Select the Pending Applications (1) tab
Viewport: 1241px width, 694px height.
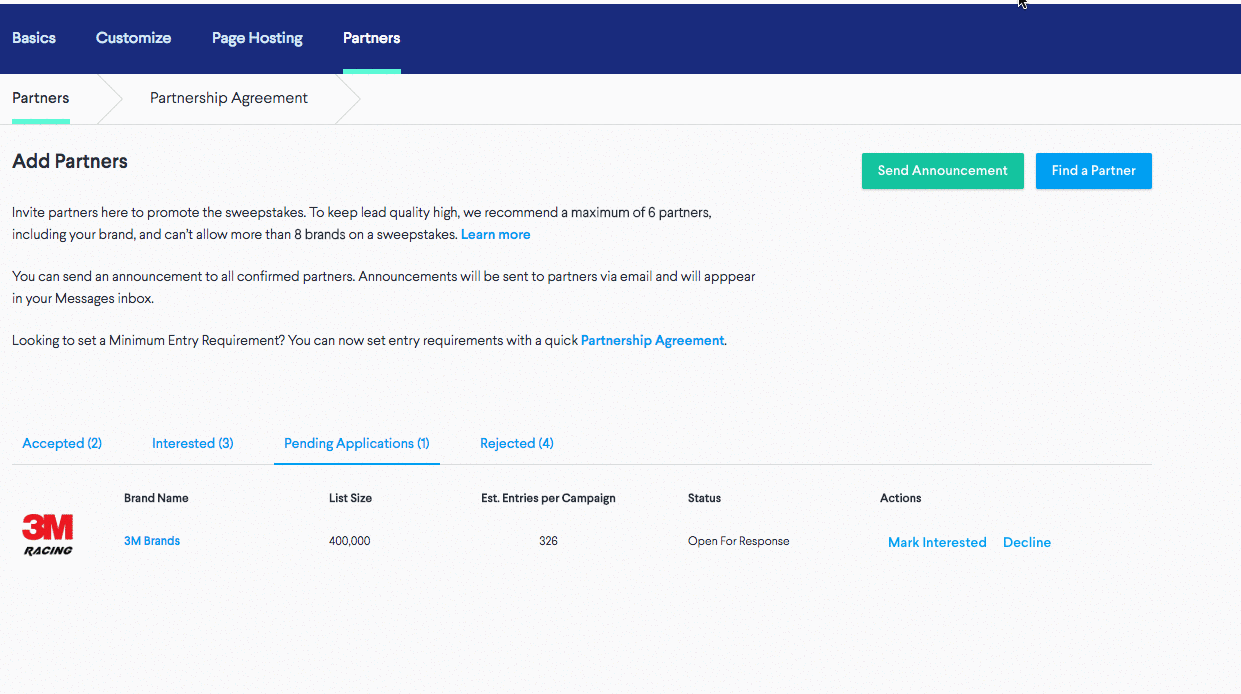pos(357,443)
